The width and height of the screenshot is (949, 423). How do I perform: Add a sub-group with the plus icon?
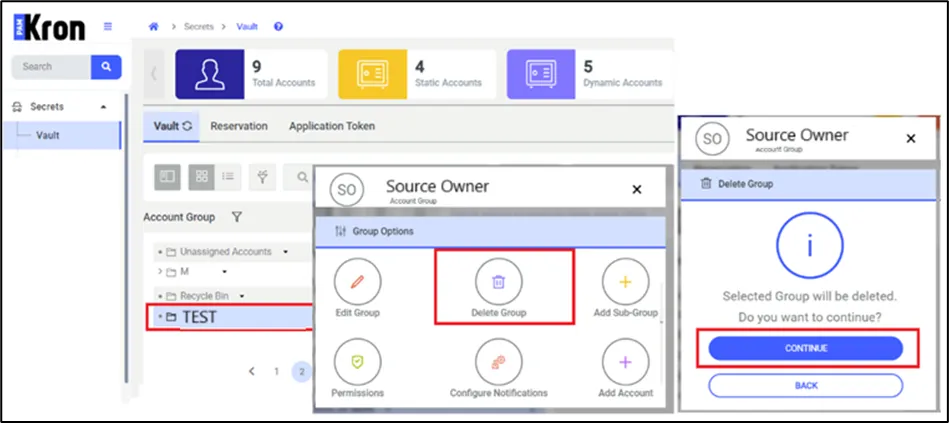(x=625, y=282)
